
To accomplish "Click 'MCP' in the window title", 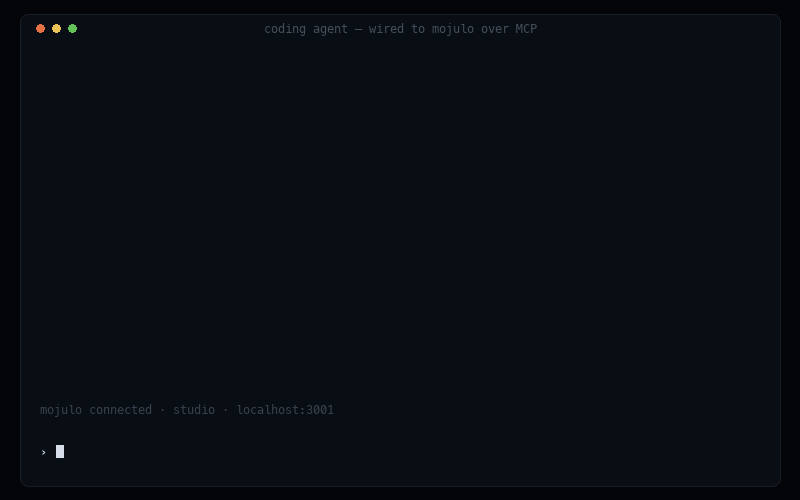I will click(x=526, y=29).
